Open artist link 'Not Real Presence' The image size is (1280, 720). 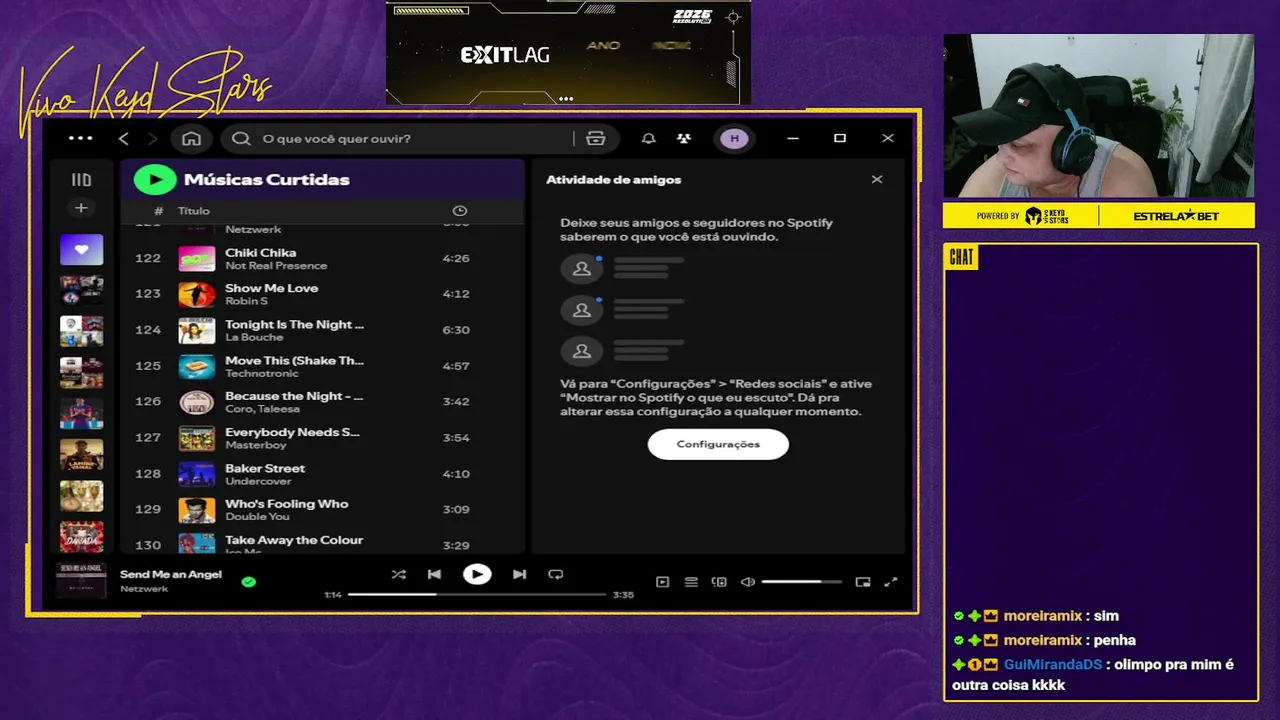(x=276, y=265)
